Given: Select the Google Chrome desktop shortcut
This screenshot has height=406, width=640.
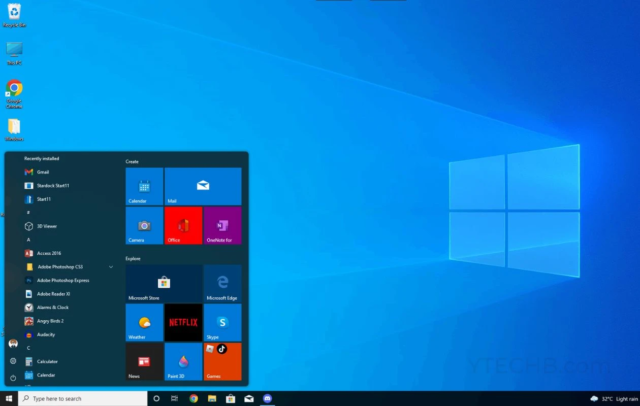Looking at the screenshot, I should pyautogui.click(x=14, y=94).
